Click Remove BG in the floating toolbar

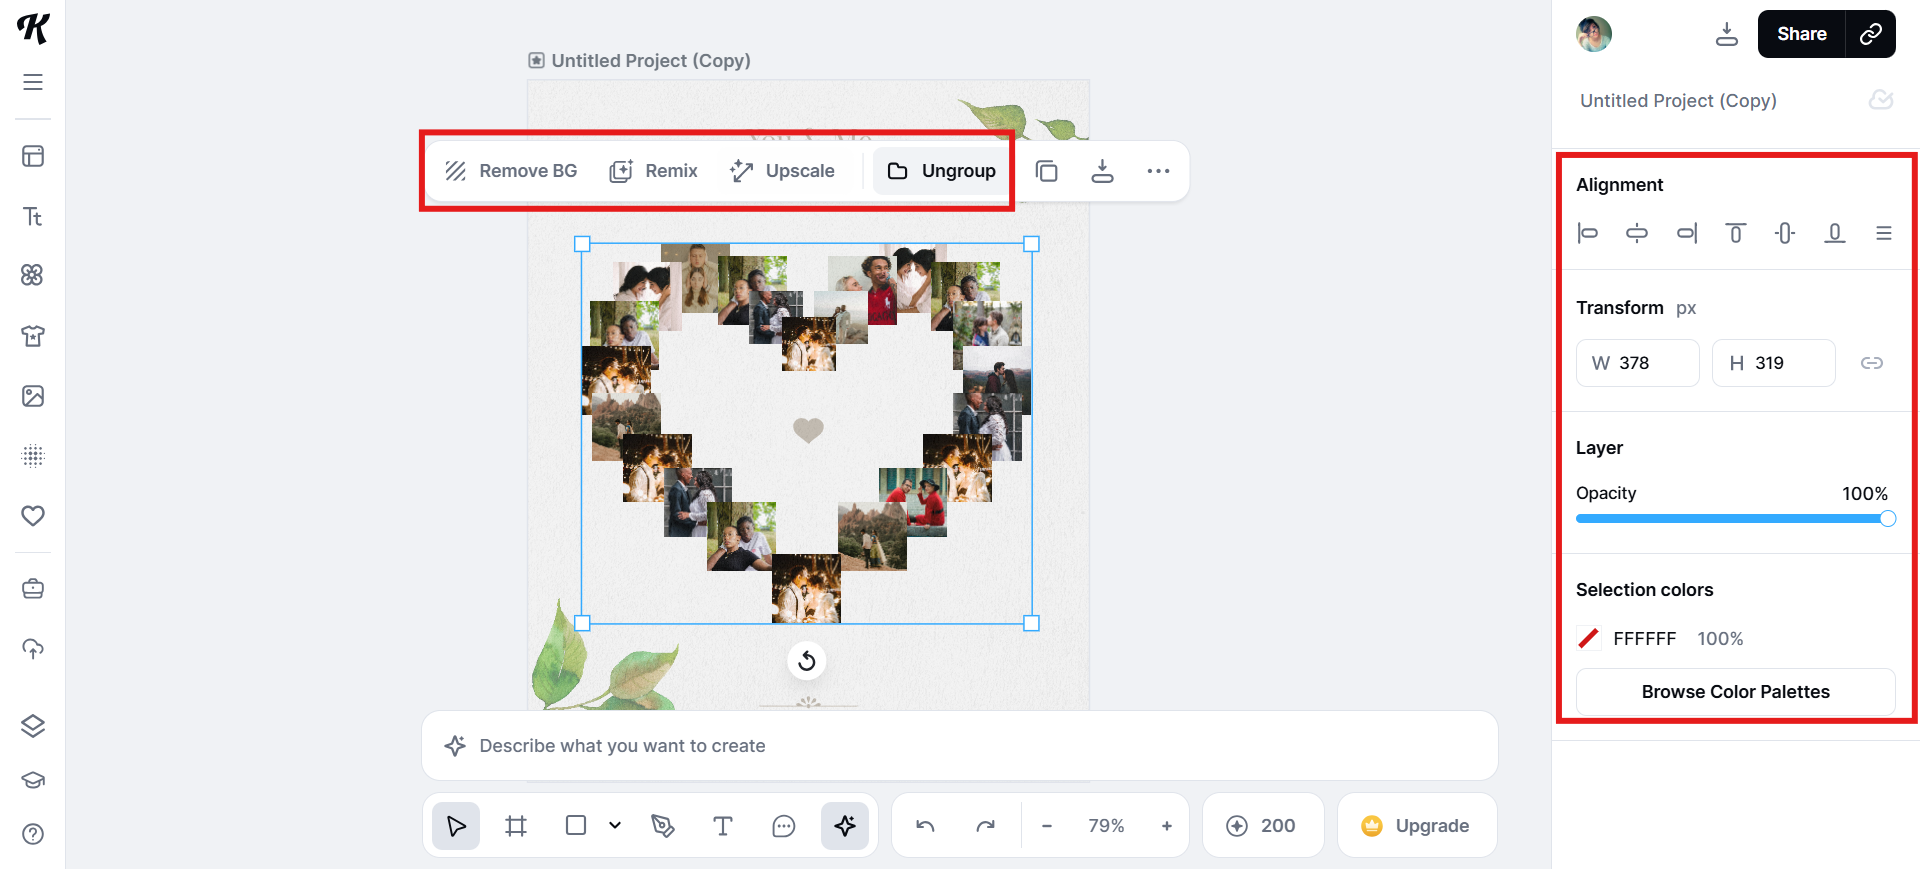click(511, 171)
